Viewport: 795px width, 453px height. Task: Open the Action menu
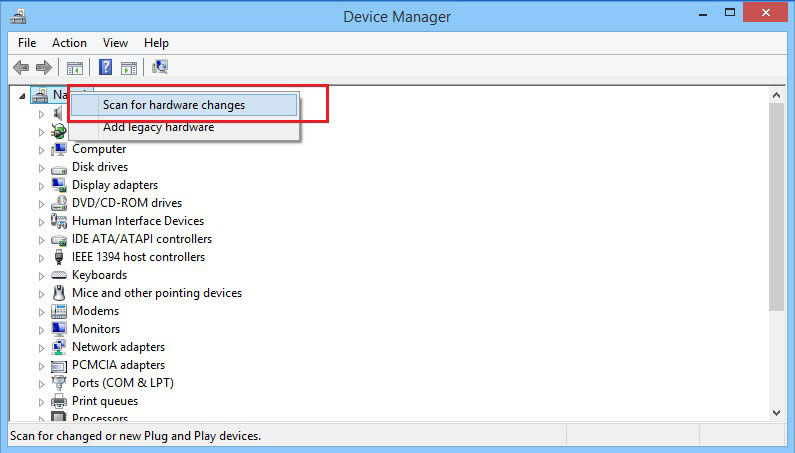pos(69,43)
